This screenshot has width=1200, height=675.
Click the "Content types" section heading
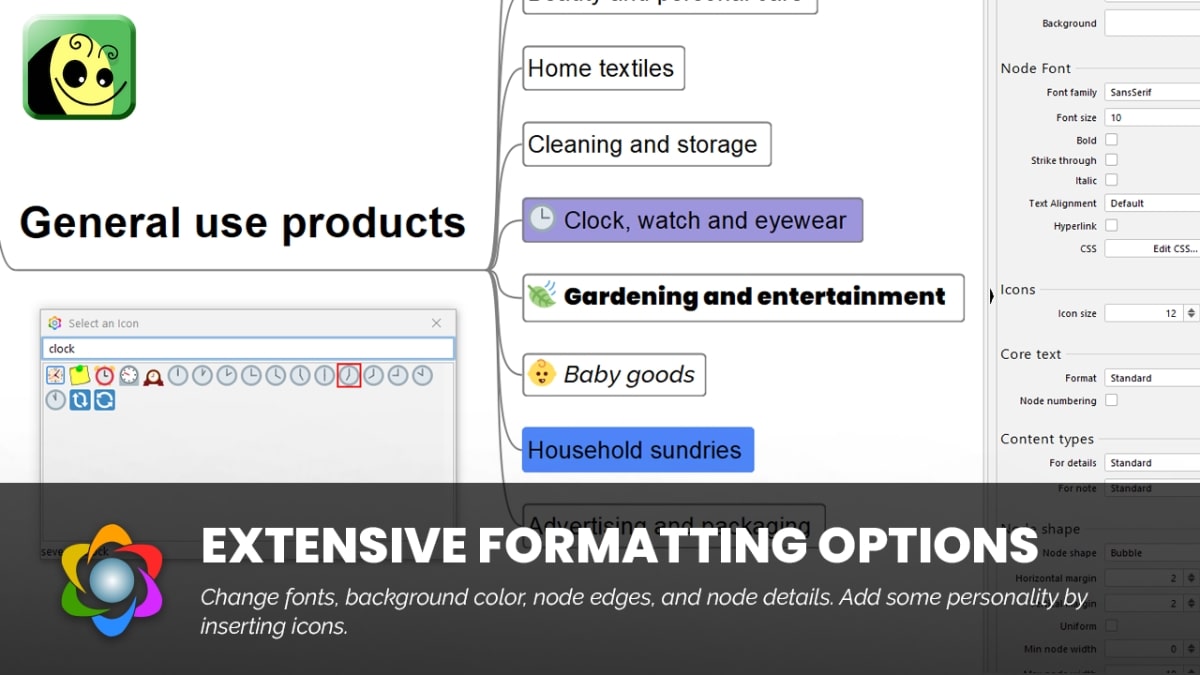pos(1047,439)
